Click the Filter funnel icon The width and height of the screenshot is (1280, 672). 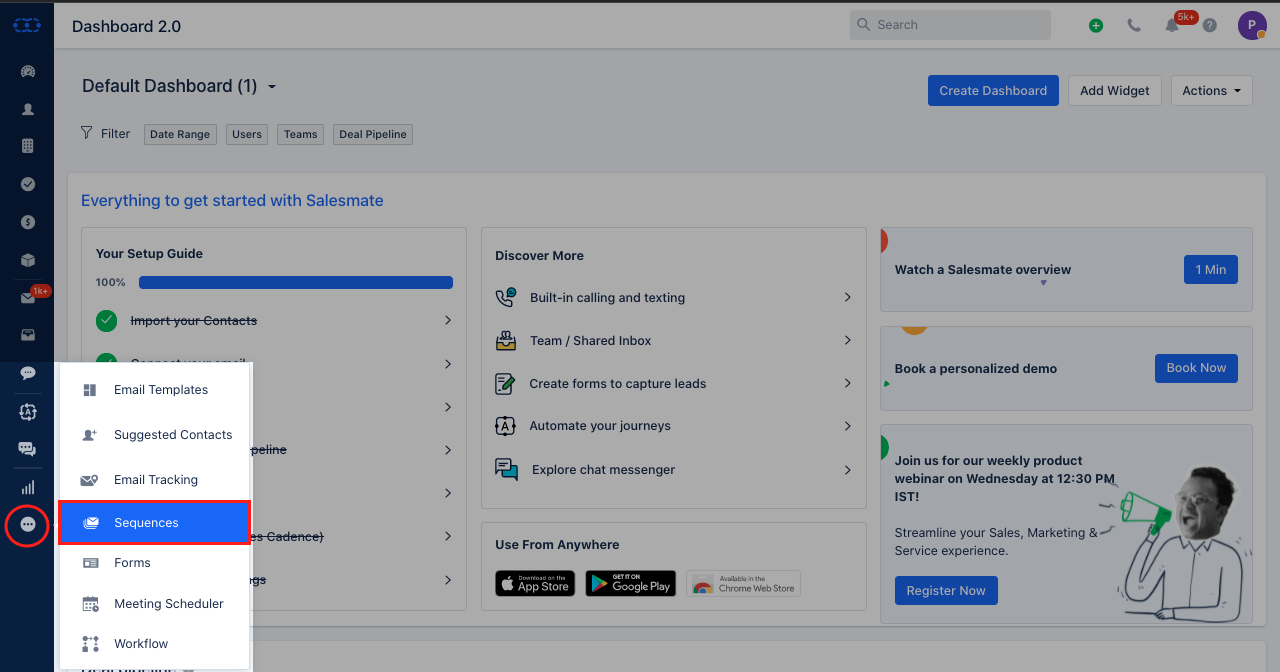87,133
